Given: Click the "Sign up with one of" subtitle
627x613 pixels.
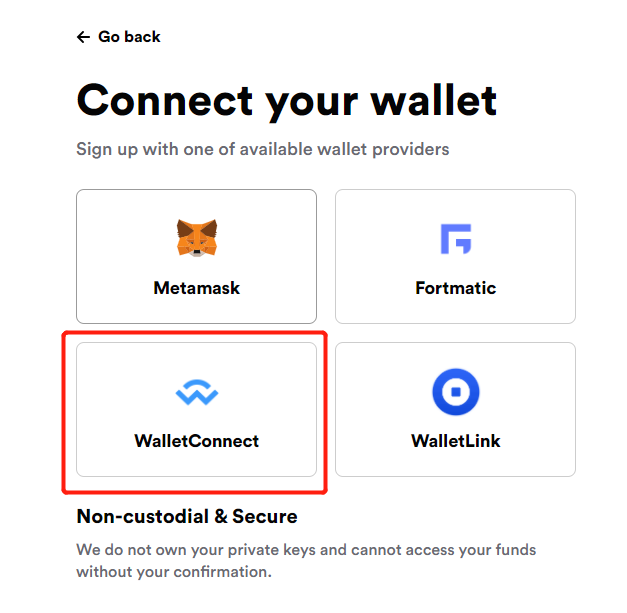Looking at the screenshot, I should coord(262,150).
